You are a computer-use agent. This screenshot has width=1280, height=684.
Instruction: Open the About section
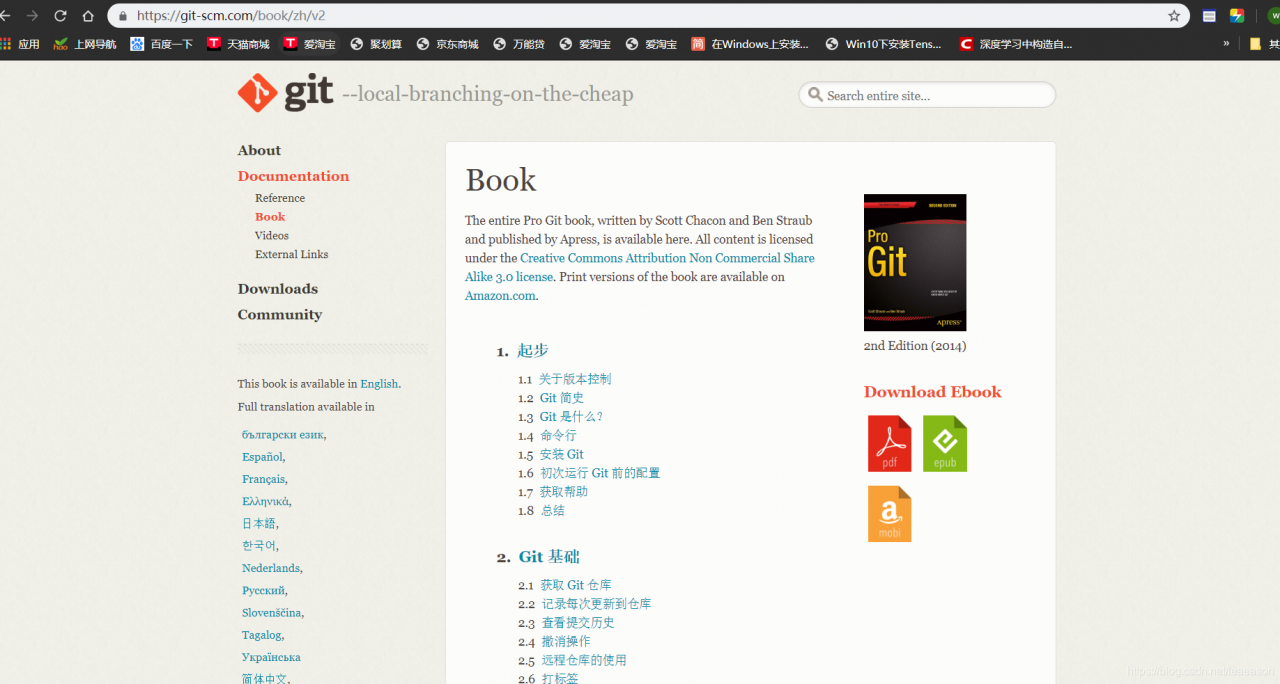tap(259, 150)
